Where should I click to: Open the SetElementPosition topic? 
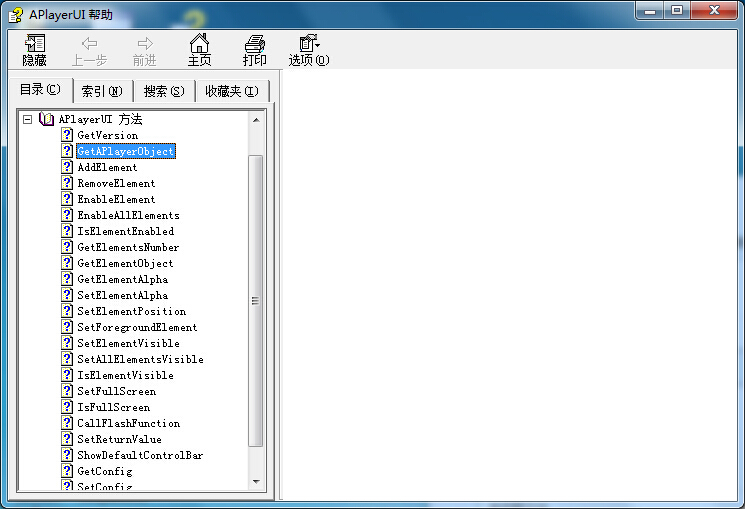click(x=132, y=311)
